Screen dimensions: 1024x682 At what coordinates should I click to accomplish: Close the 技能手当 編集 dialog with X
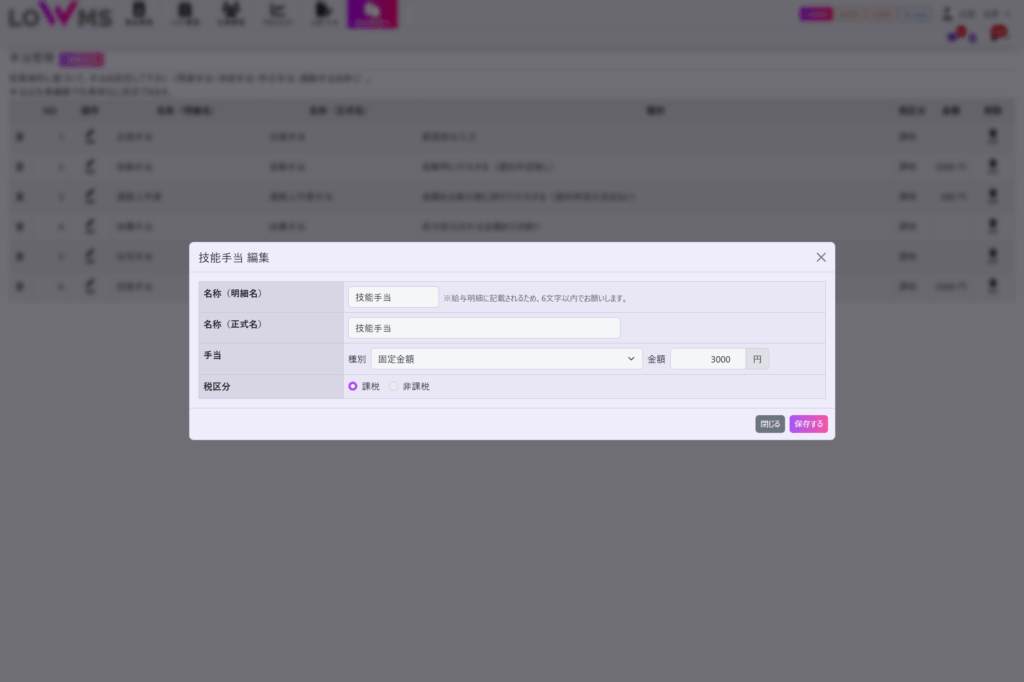(x=821, y=257)
